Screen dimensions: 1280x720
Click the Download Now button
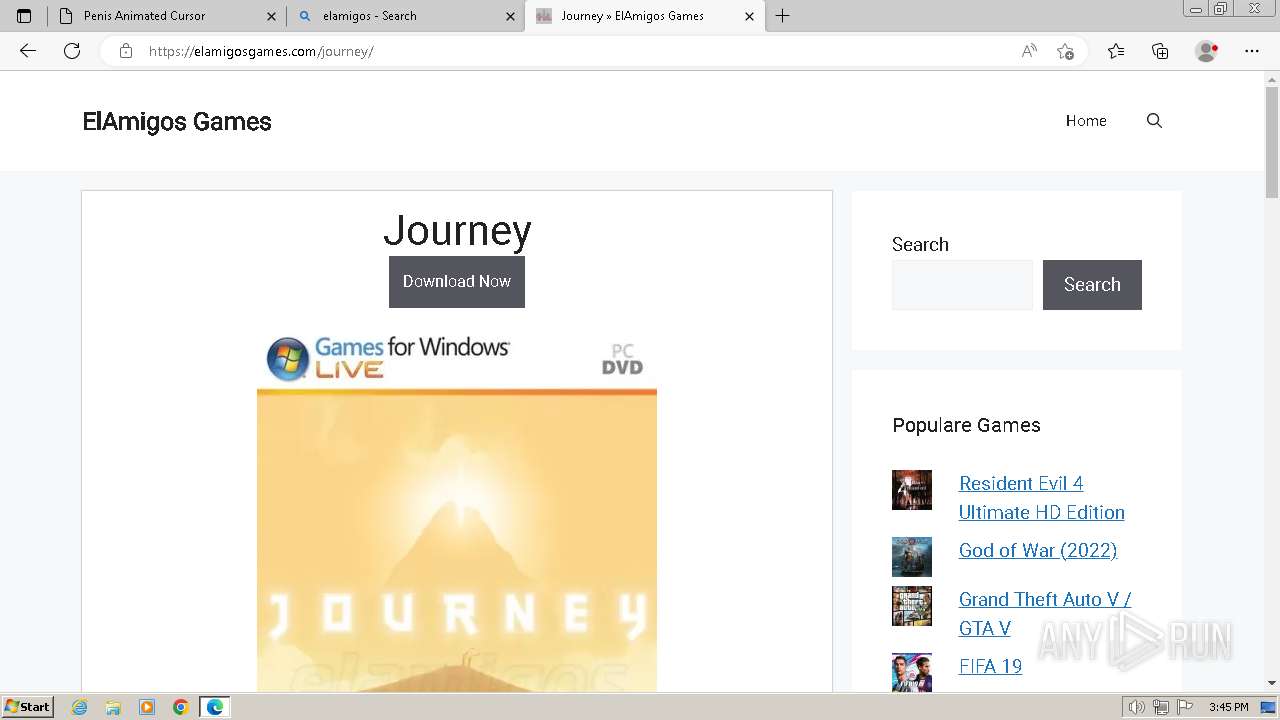tap(457, 282)
